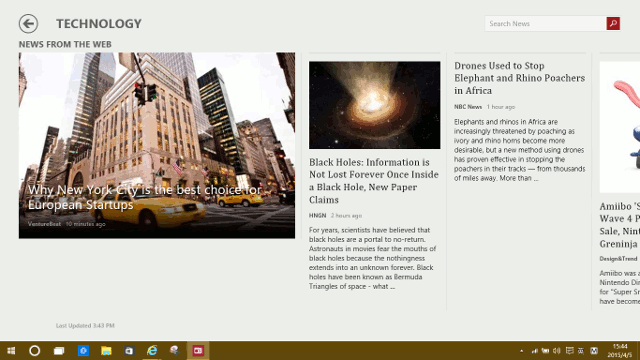Open File Explorer from the taskbar
The image size is (640, 360).
pos(106,351)
